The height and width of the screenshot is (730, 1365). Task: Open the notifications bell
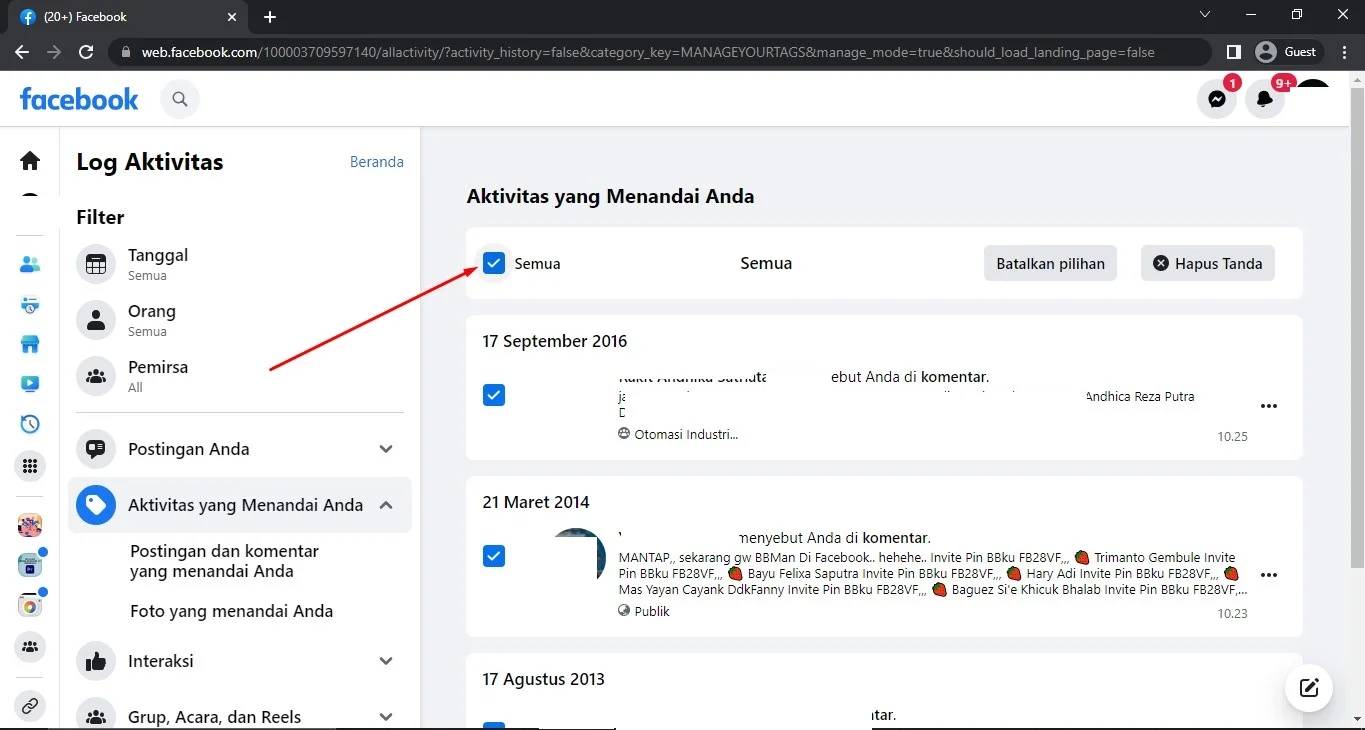(x=1265, y=99)
